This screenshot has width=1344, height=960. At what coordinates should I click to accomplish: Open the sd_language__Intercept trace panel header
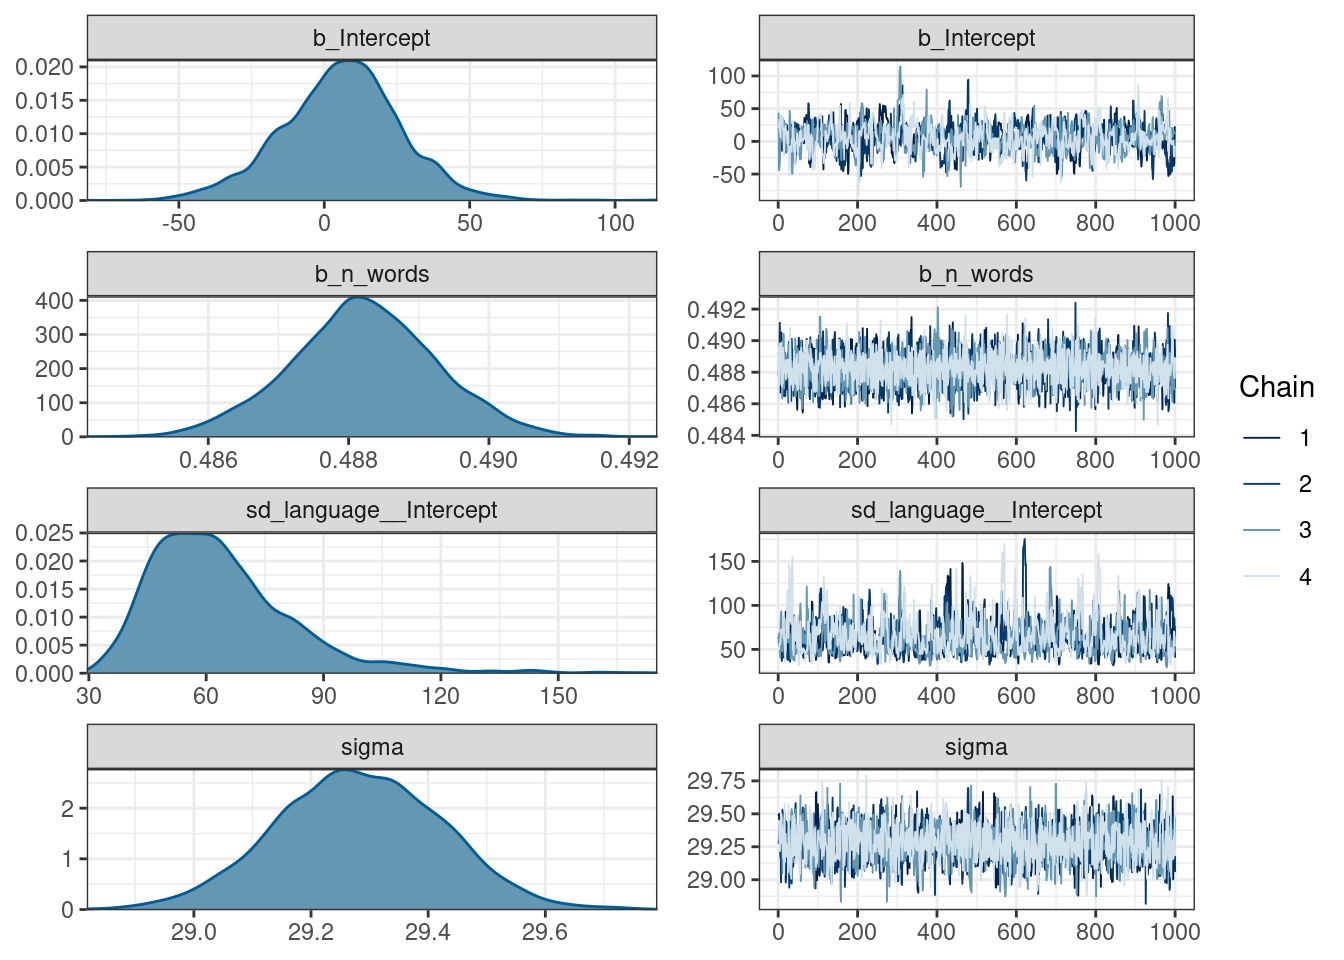coord(976,510)
